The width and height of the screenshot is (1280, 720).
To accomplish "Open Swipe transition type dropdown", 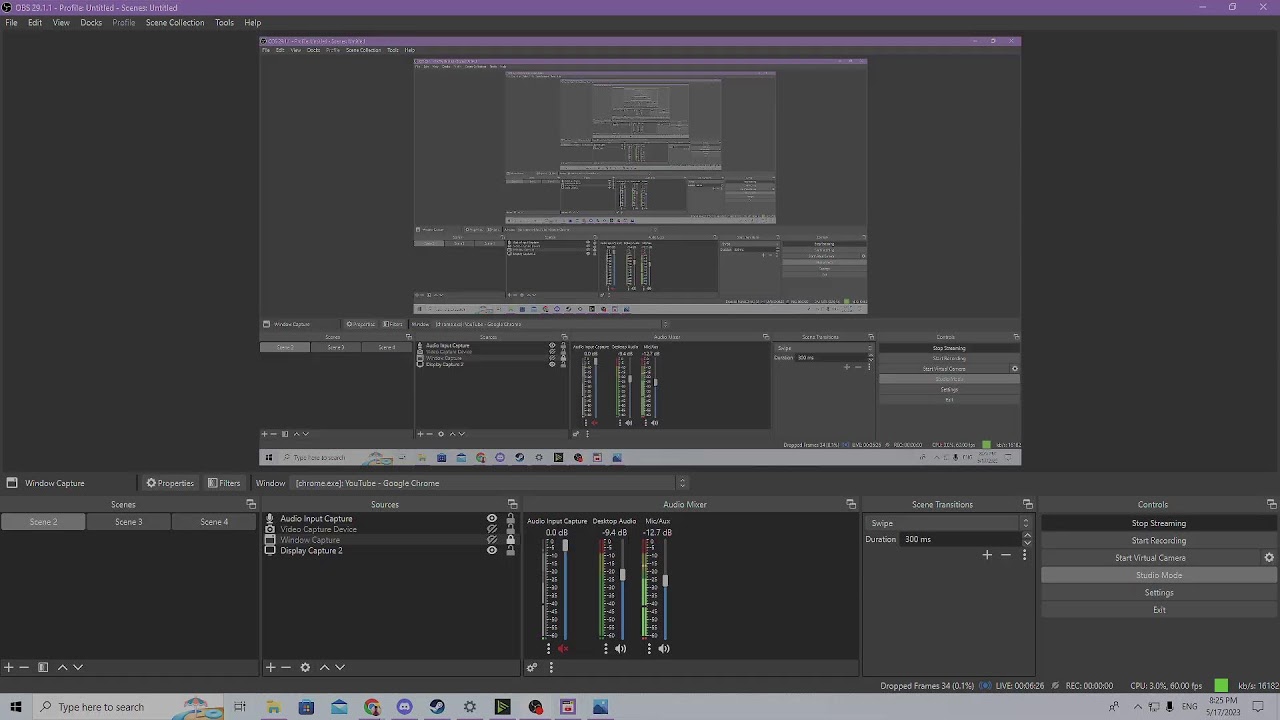I will 949,523.
